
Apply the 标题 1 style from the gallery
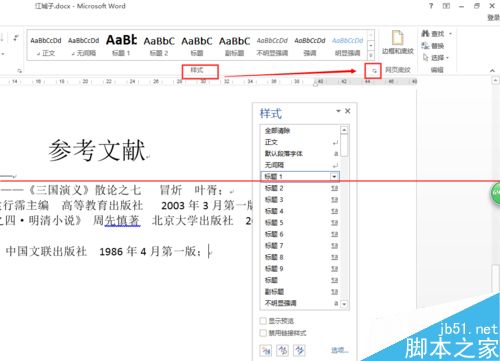point(121,46)
